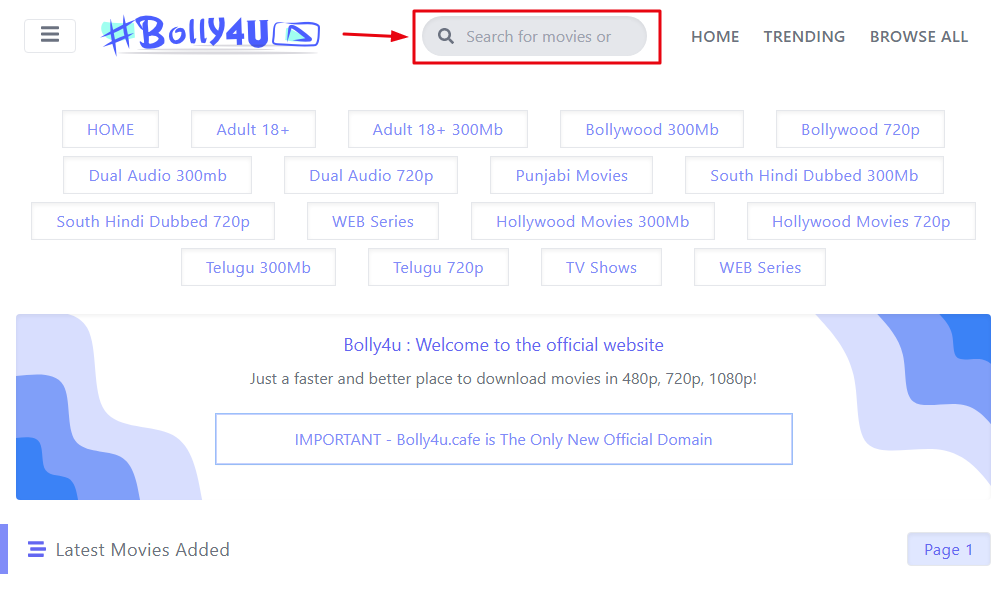996x598 pixels.
Task: Click the Bolly4u welcome heading link
Action: (x=503, y=345)
